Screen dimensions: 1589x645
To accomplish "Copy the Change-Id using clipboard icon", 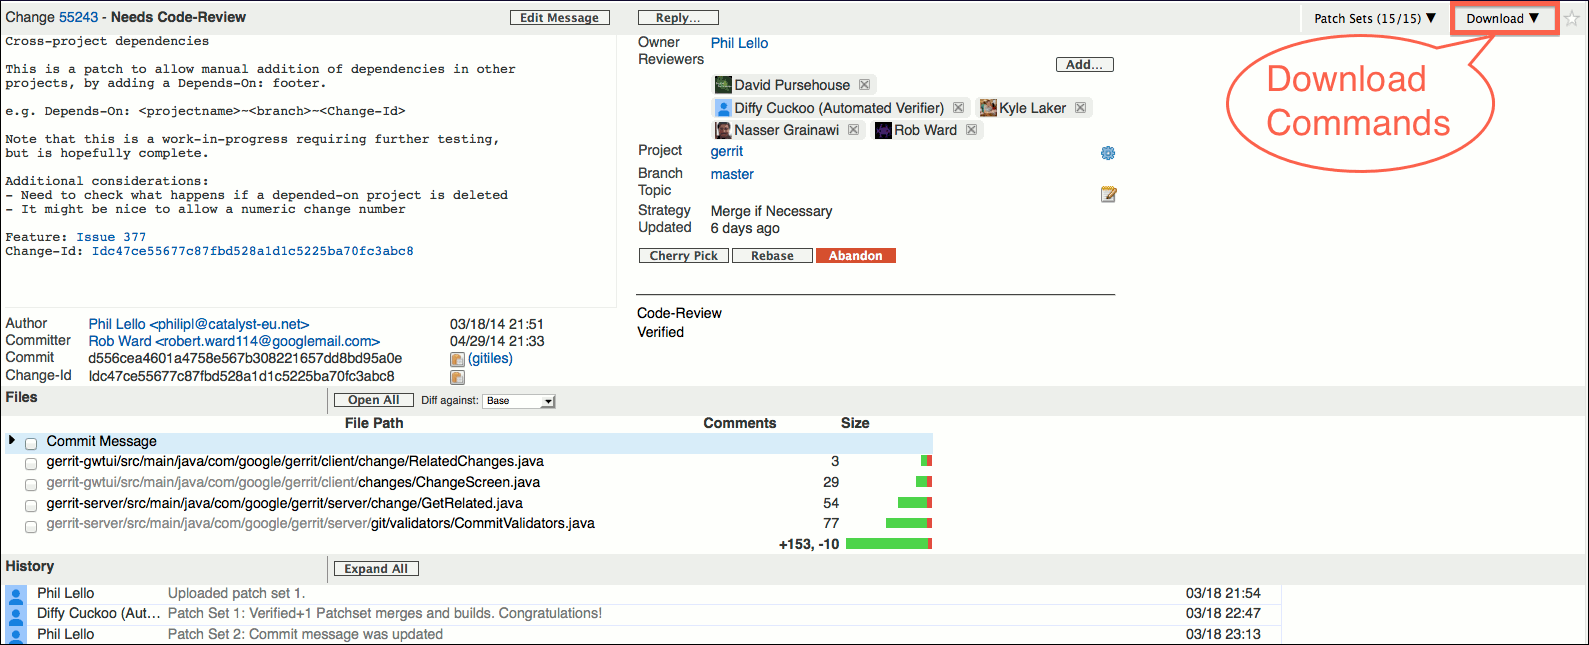I will coord(457,377).
